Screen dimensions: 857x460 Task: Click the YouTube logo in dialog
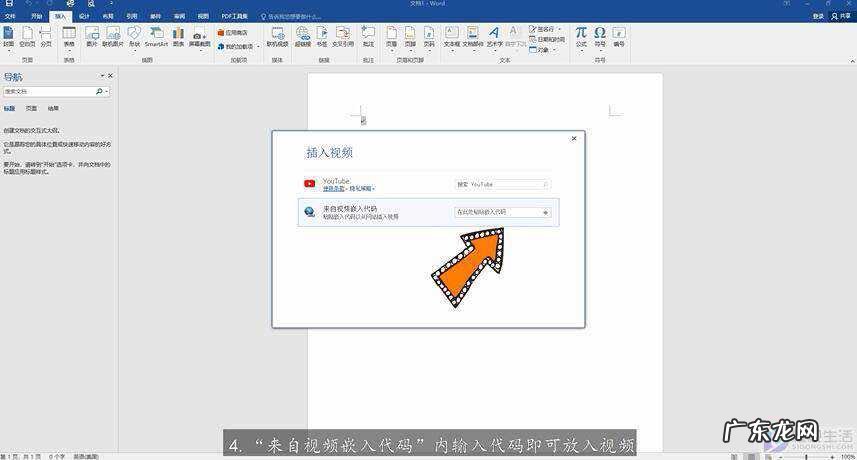click(x=309, y=184)
